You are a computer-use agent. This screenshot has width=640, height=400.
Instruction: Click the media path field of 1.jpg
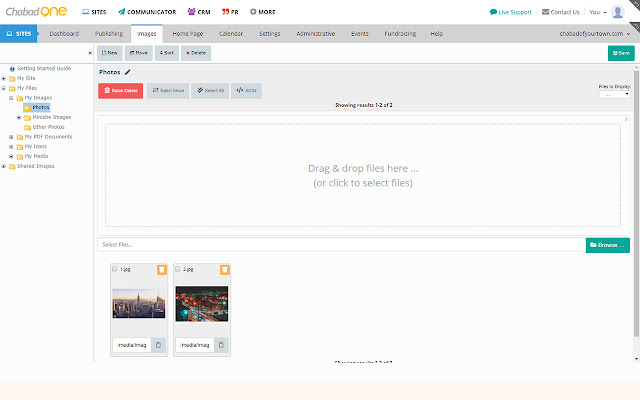pos(132,345)
